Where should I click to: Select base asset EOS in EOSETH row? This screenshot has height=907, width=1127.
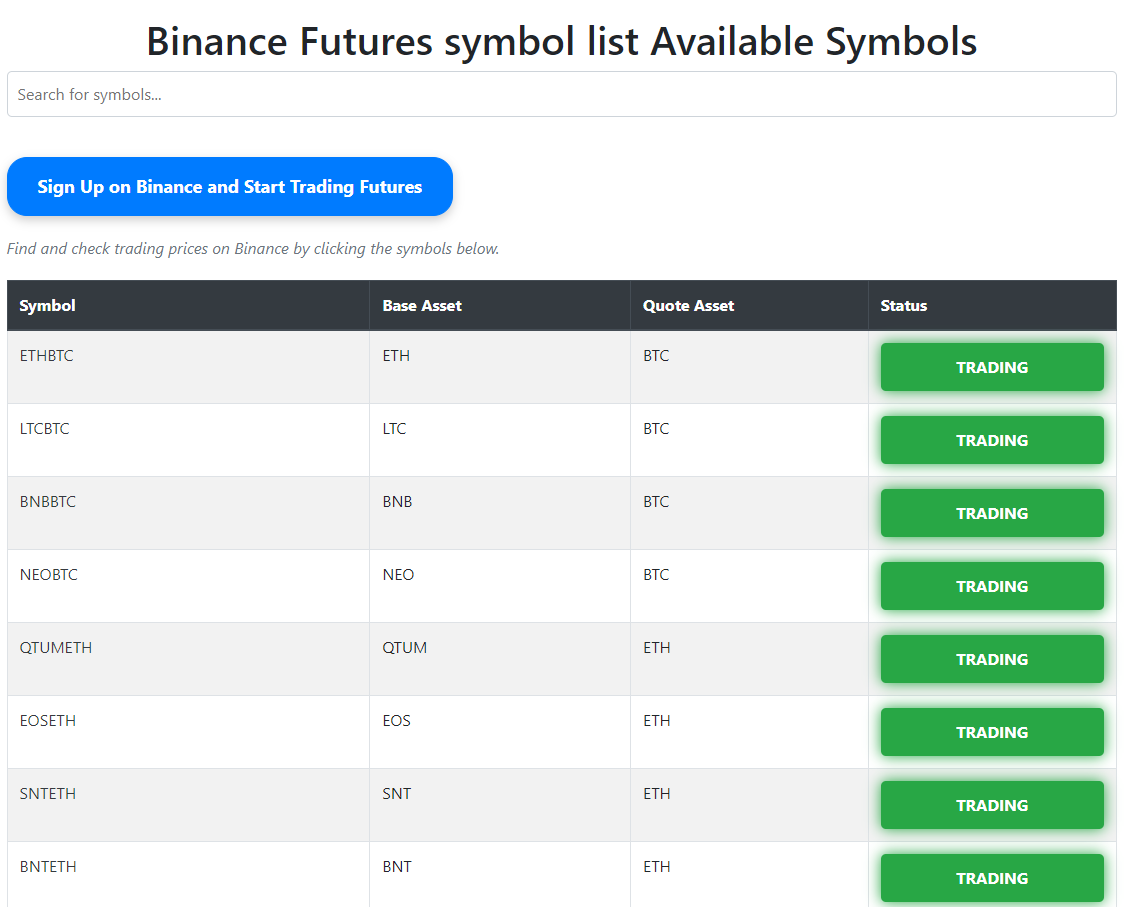click(397, 721)
